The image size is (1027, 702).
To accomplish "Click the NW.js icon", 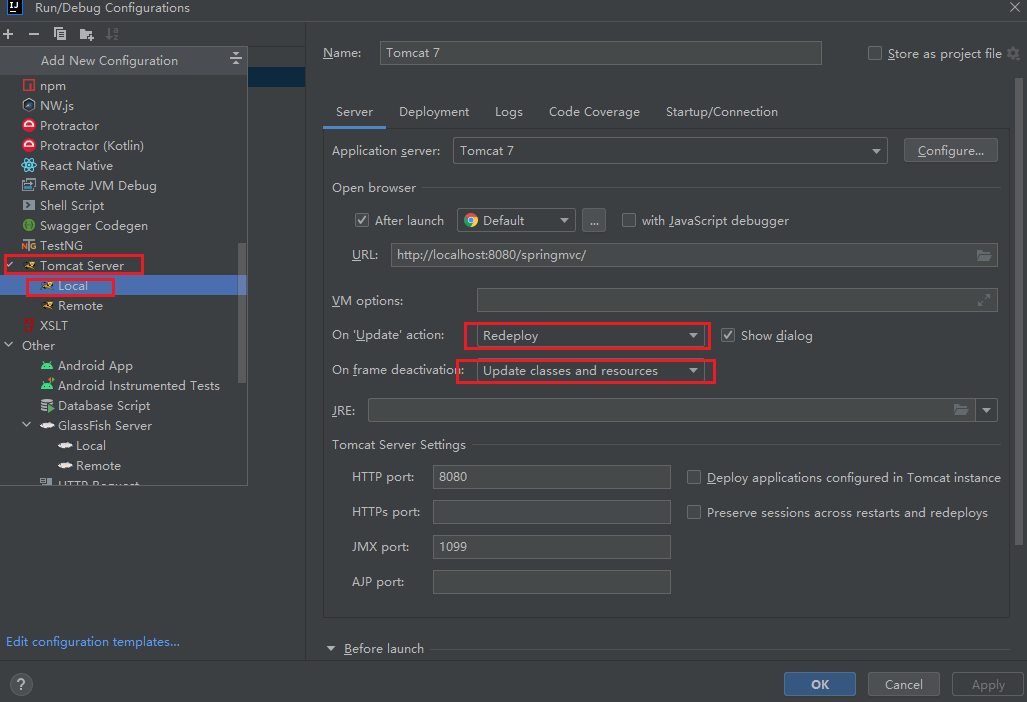I will tap(29, 105).
